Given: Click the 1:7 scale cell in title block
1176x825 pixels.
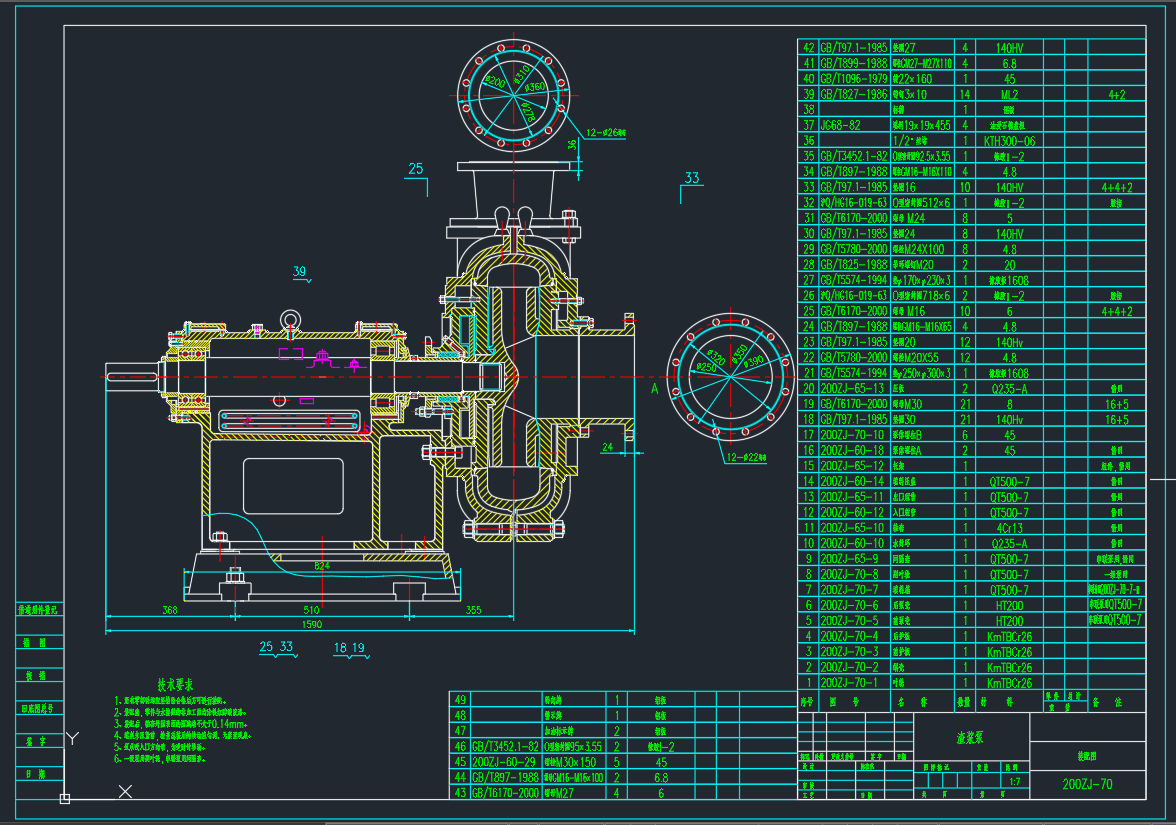Looking at the screenshot, I should 1014,782.
